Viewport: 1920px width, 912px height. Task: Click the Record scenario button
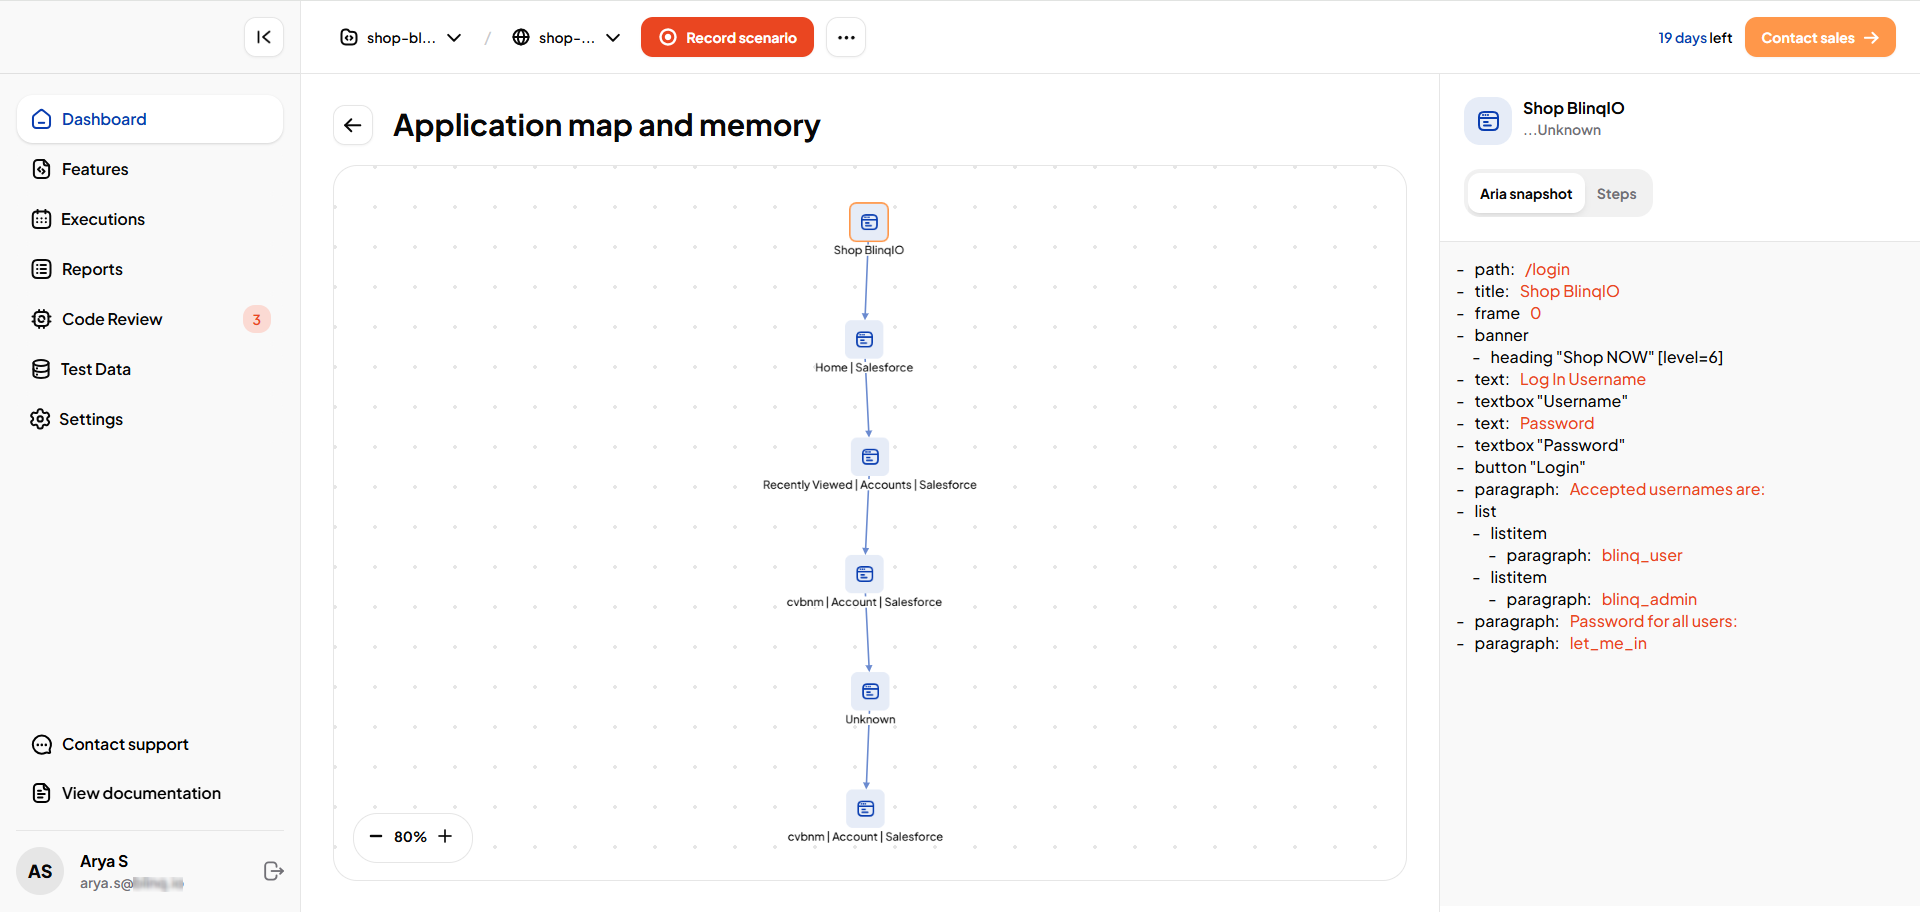[727, 37]
